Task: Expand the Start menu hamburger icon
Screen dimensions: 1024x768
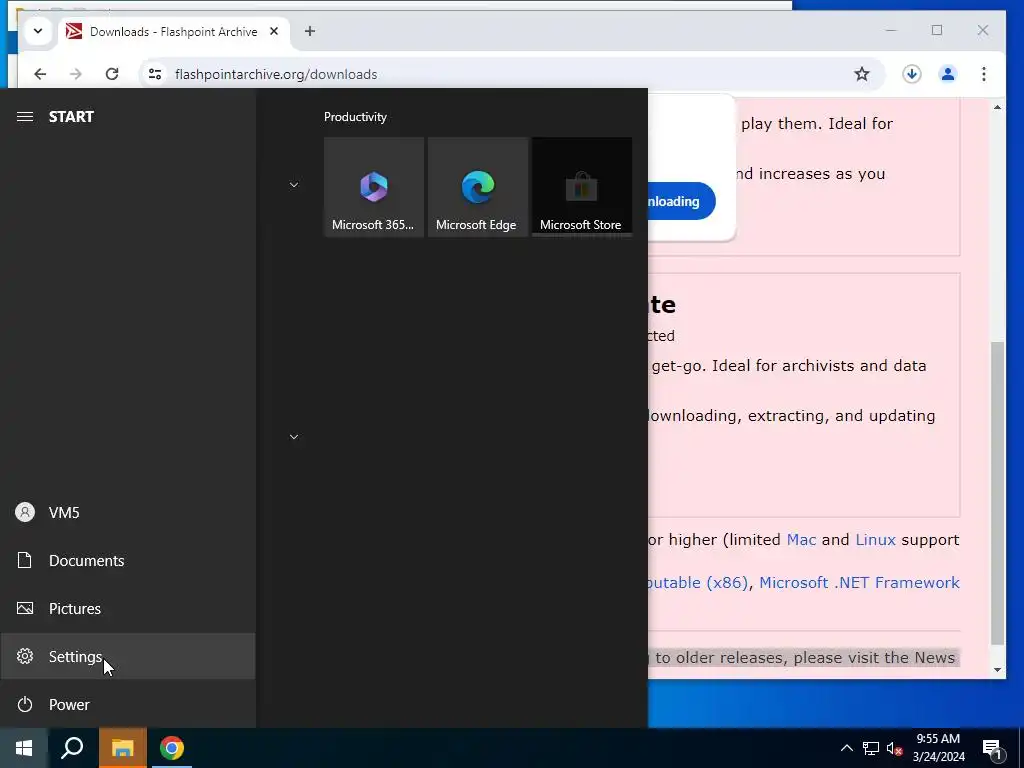Action: click(x=25, y=116)
